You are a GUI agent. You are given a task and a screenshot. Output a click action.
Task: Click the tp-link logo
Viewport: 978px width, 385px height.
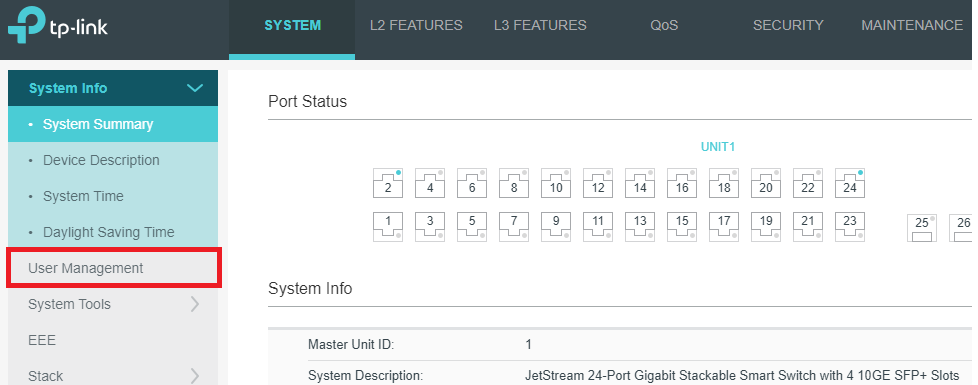(x=58, y=26)
